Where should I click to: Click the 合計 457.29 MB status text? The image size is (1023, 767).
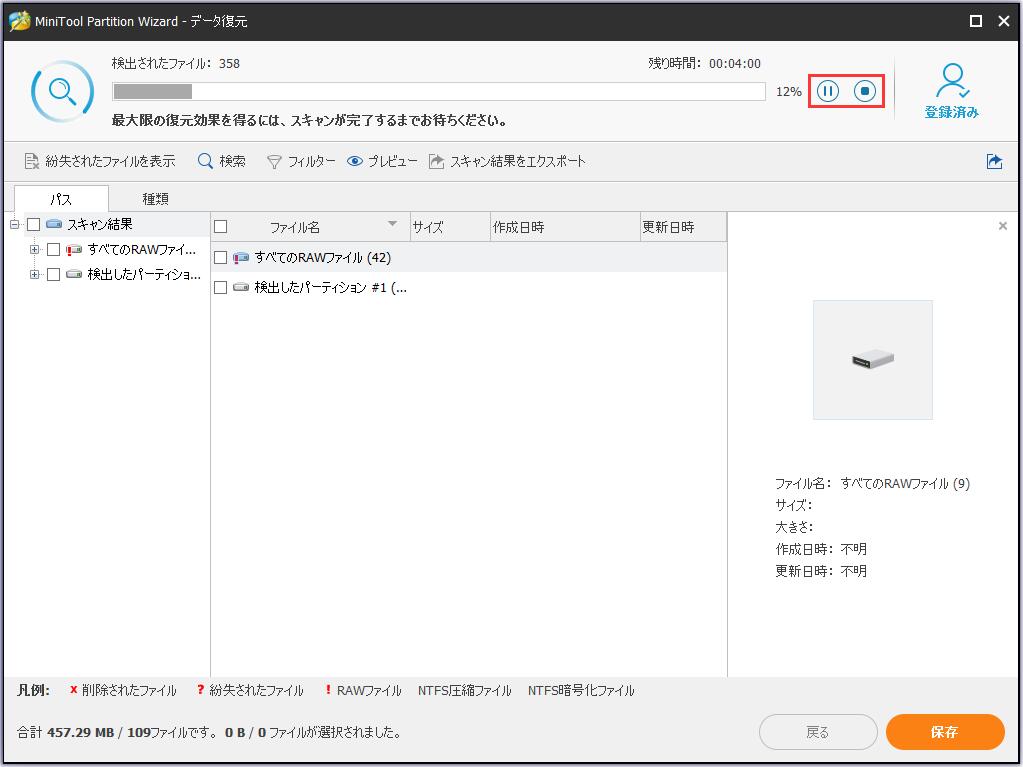(x=209, y=732)
